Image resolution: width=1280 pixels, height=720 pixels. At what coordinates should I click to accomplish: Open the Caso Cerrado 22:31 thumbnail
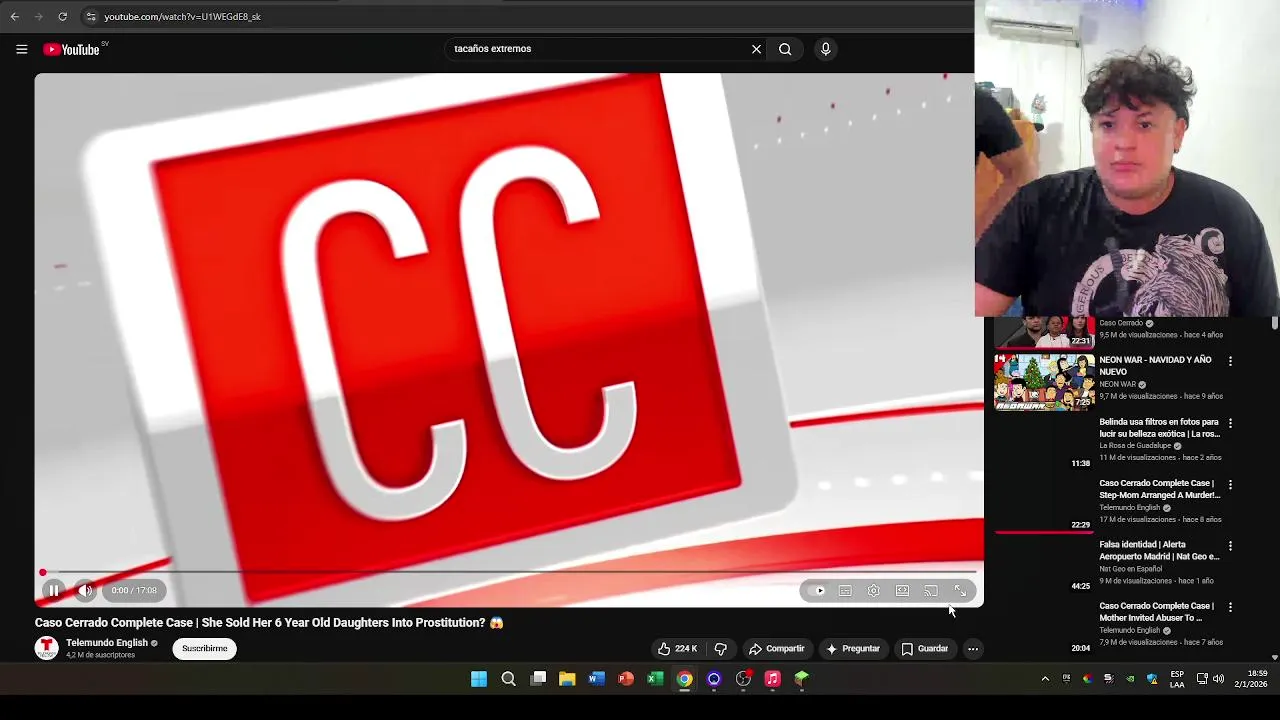coord(1044,332)
